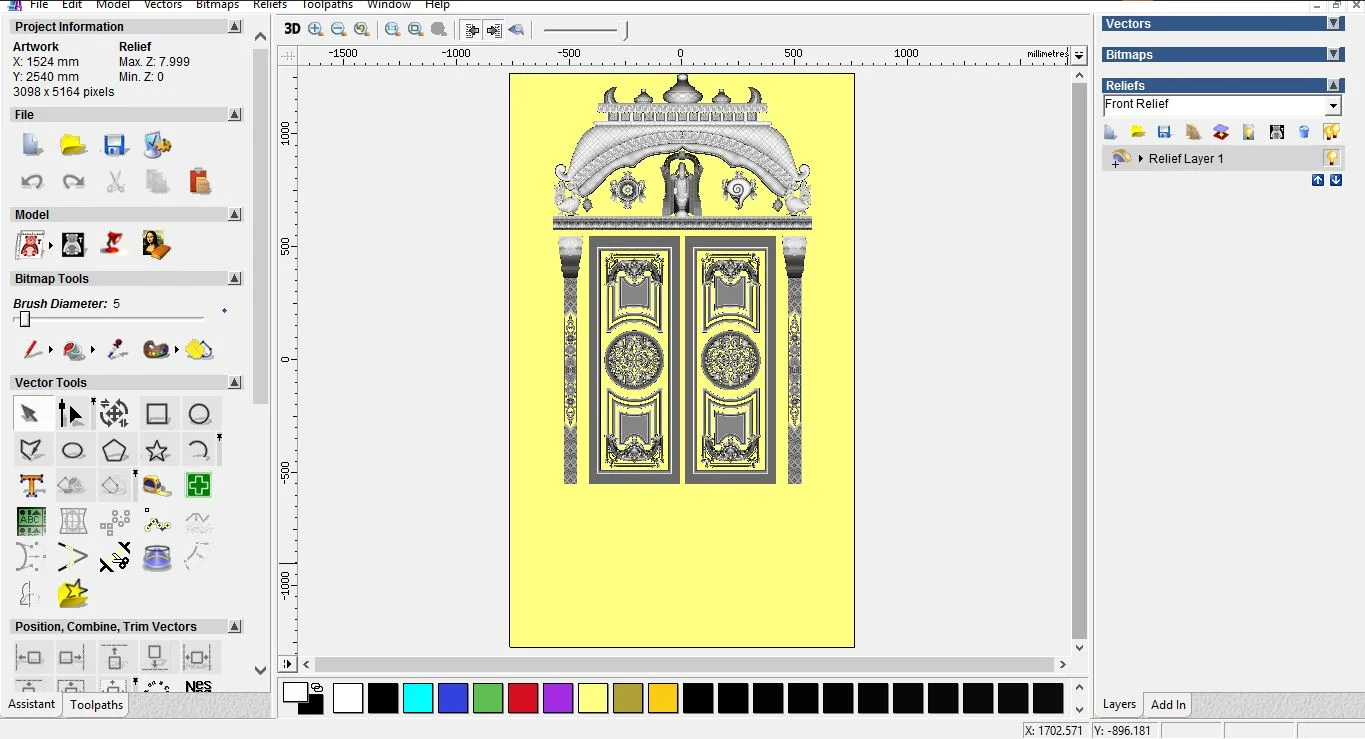Open the Toolpaths menu

[327, 5]
